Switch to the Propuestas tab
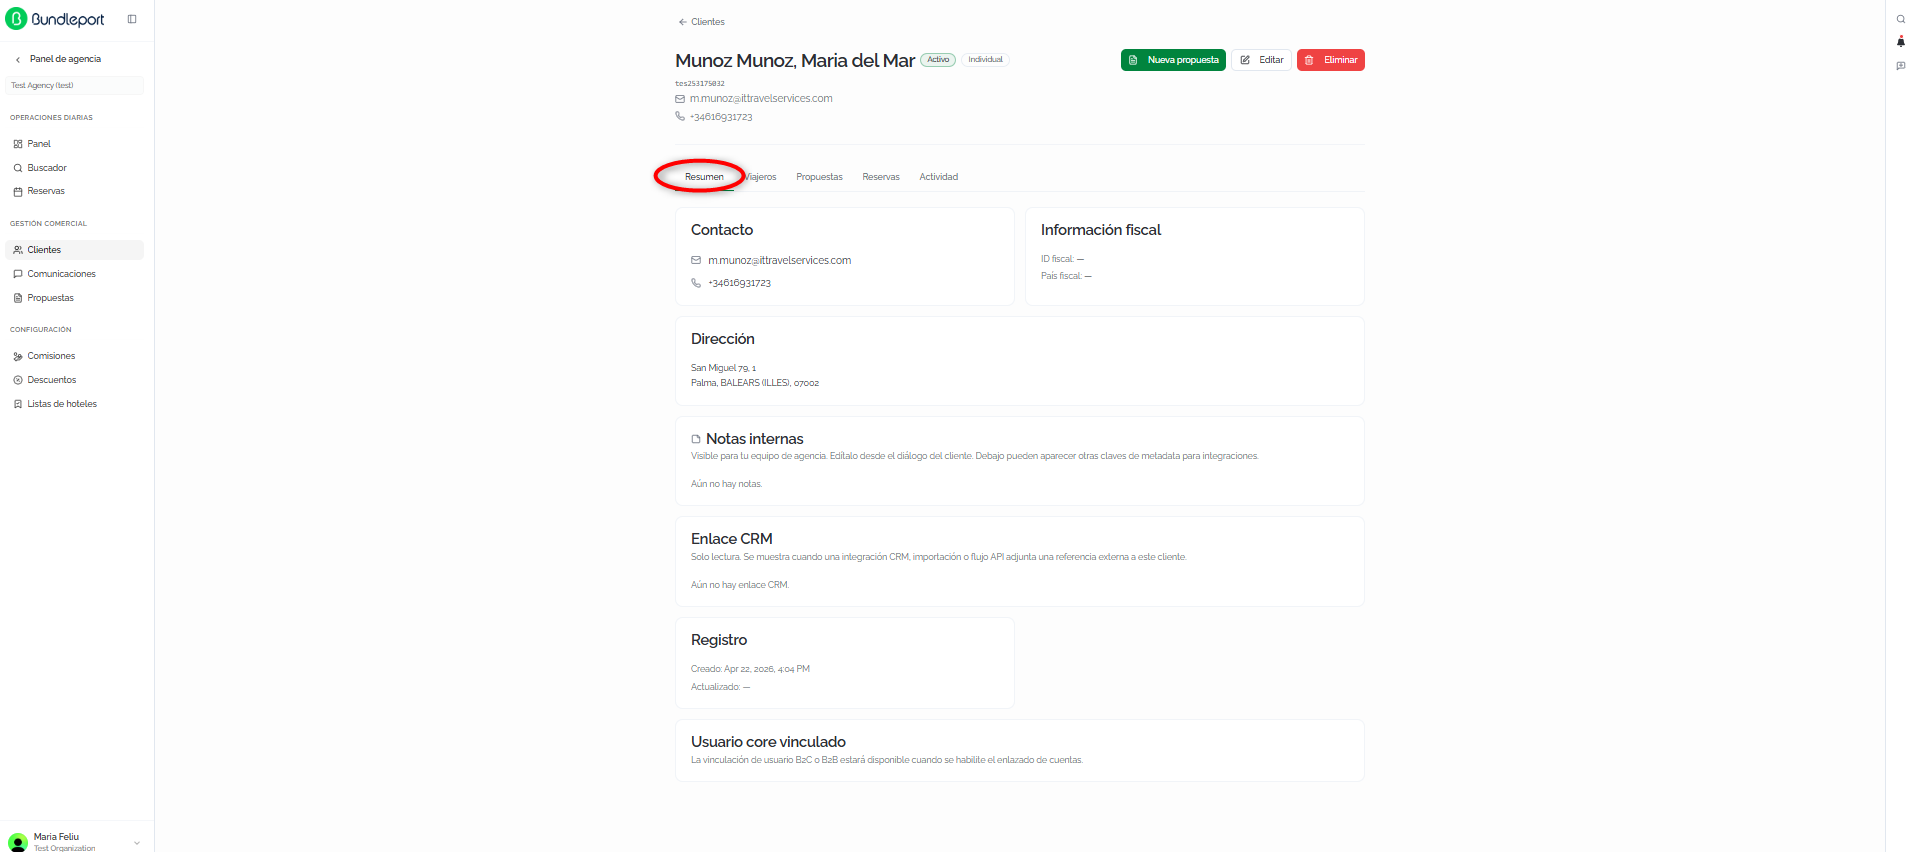The image size is (1908, 852). [819, 177]
